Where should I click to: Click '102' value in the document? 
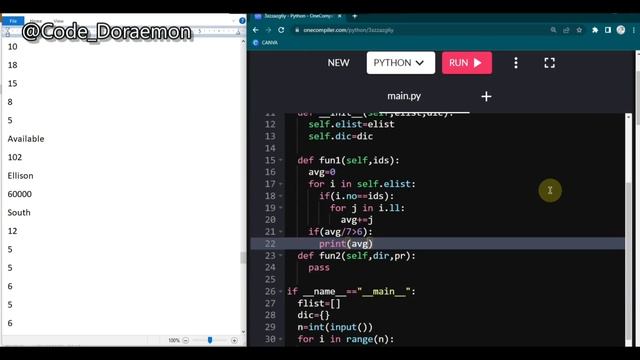coord(15,158)
